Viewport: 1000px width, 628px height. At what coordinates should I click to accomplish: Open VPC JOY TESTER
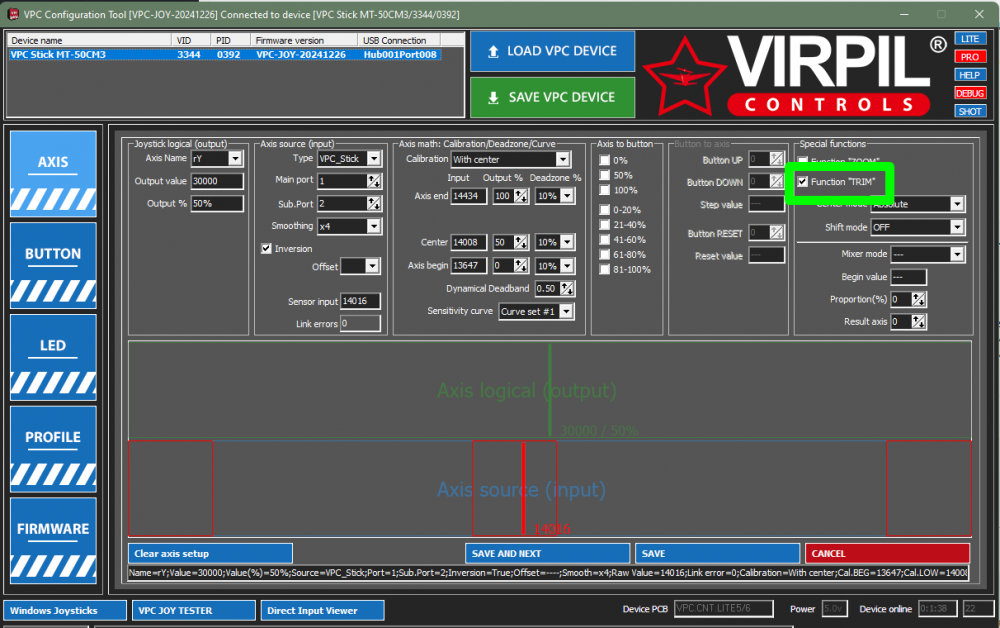(x=194, y=611)
